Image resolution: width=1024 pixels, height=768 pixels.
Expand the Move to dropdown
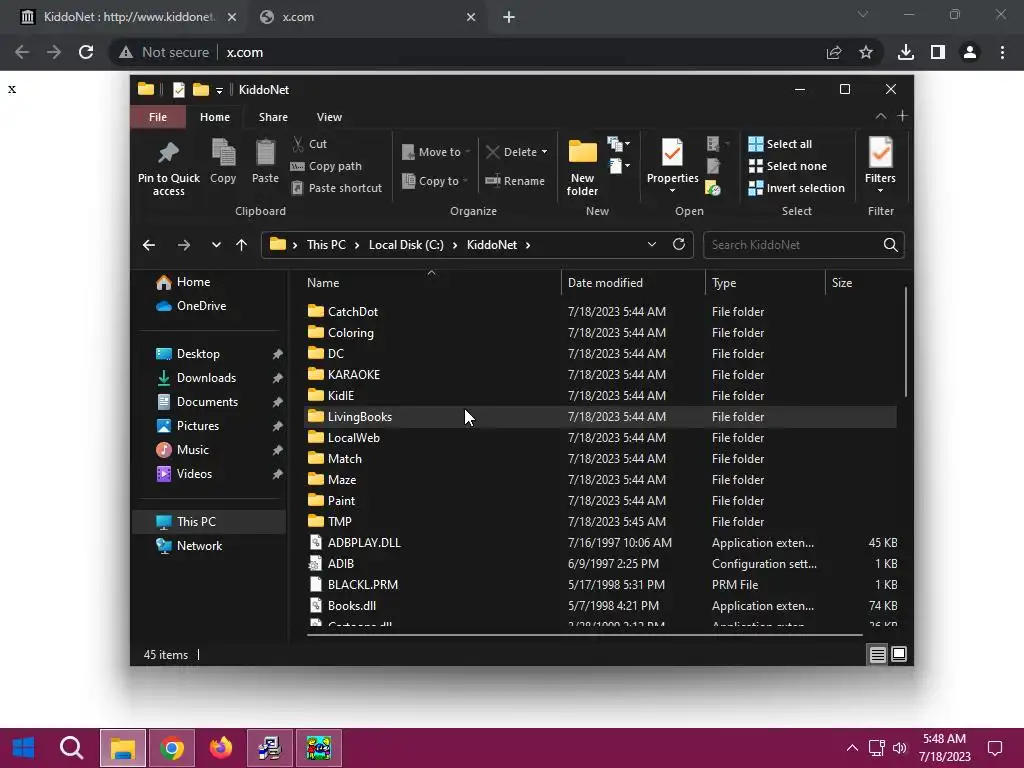pos(468,152)
